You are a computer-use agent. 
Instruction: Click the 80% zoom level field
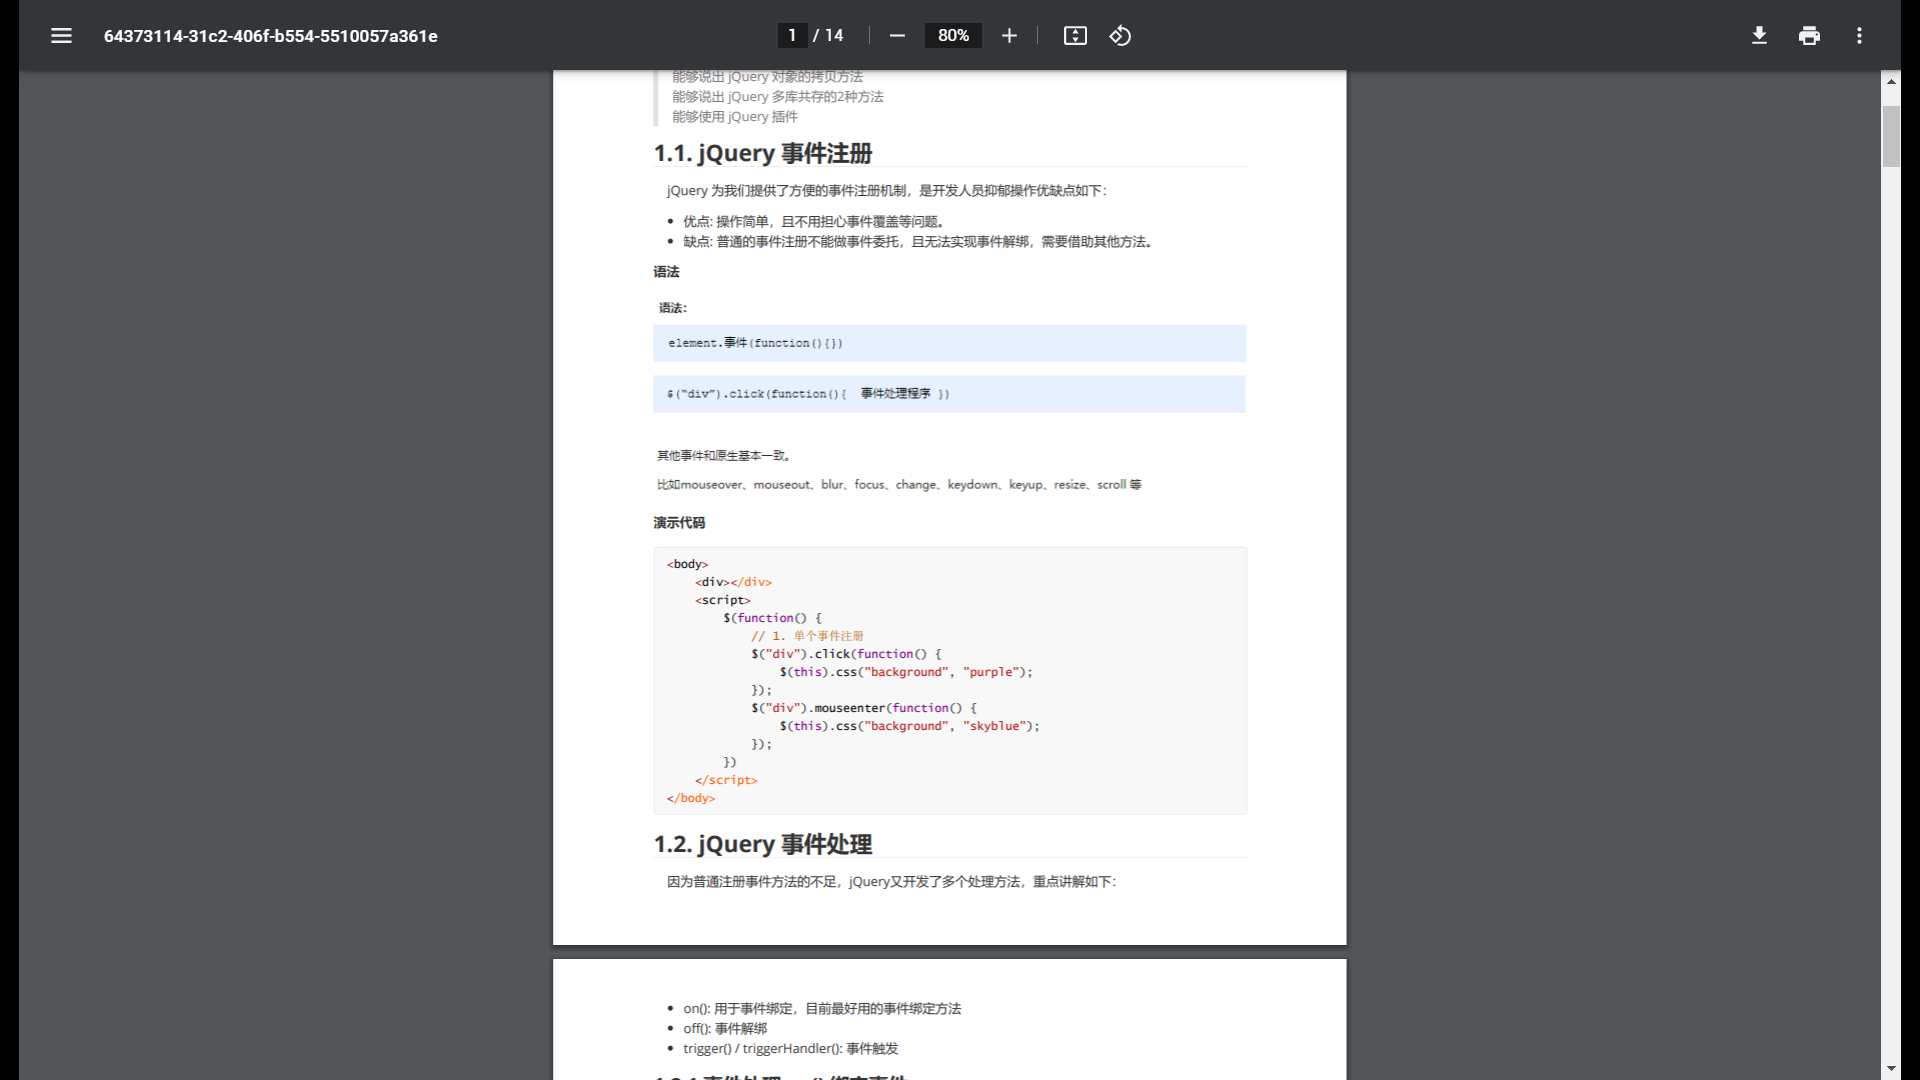953,36
